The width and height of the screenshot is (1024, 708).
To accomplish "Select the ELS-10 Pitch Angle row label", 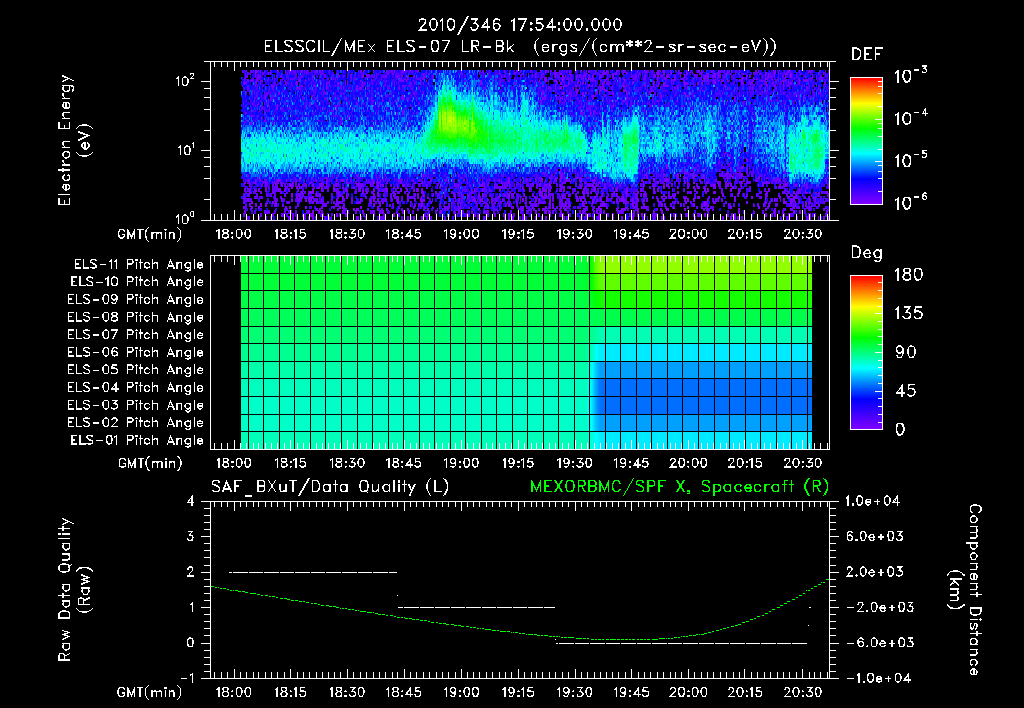I will [137, 282].
